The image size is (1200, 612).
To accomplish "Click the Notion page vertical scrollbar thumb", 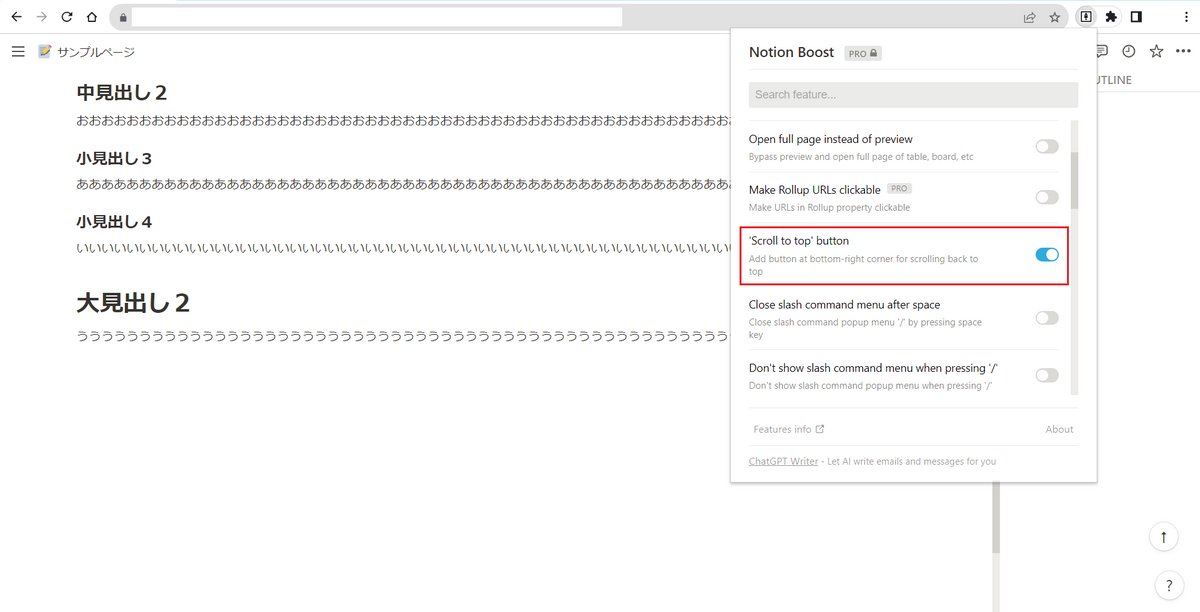I will click(x=996, y=518).
